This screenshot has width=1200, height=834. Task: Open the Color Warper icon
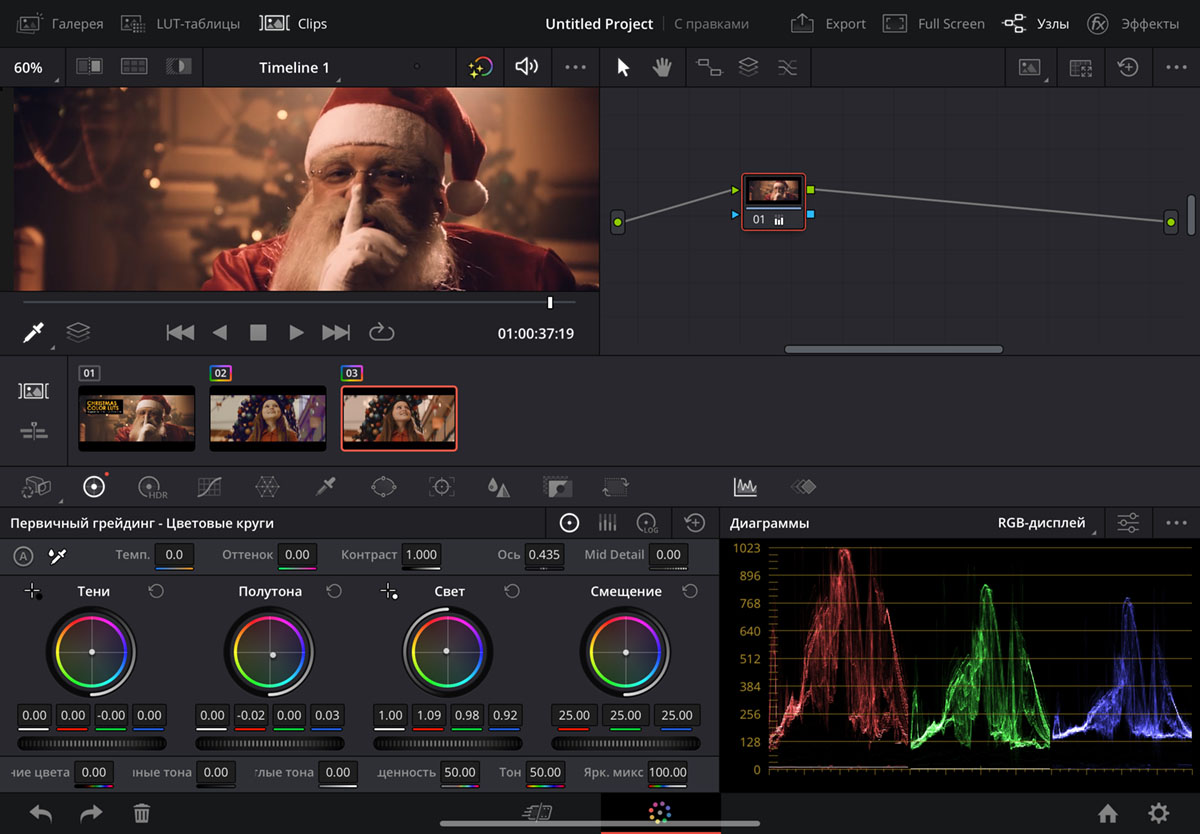(267, 487)
